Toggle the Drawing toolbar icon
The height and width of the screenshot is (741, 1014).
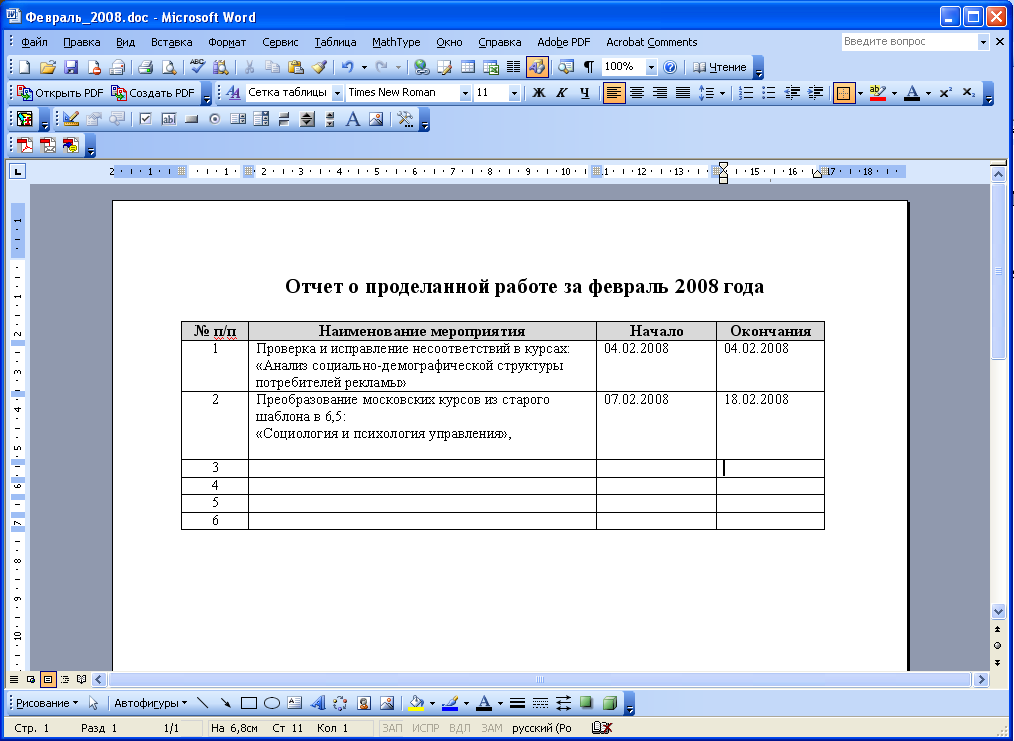(x=537, y=67)
